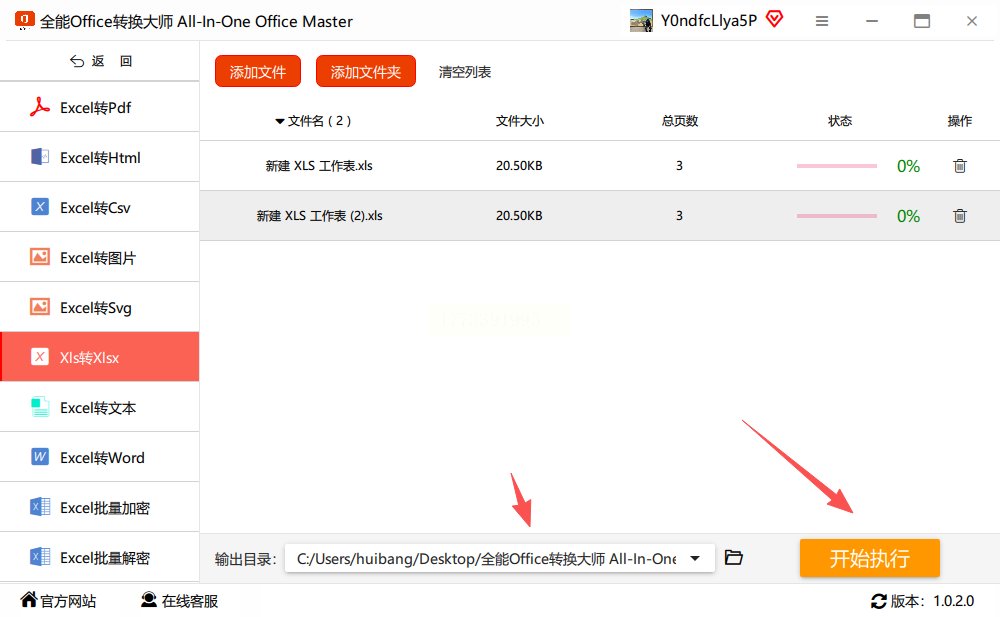Click the 文件大小 column header

(x=520, y=121)
